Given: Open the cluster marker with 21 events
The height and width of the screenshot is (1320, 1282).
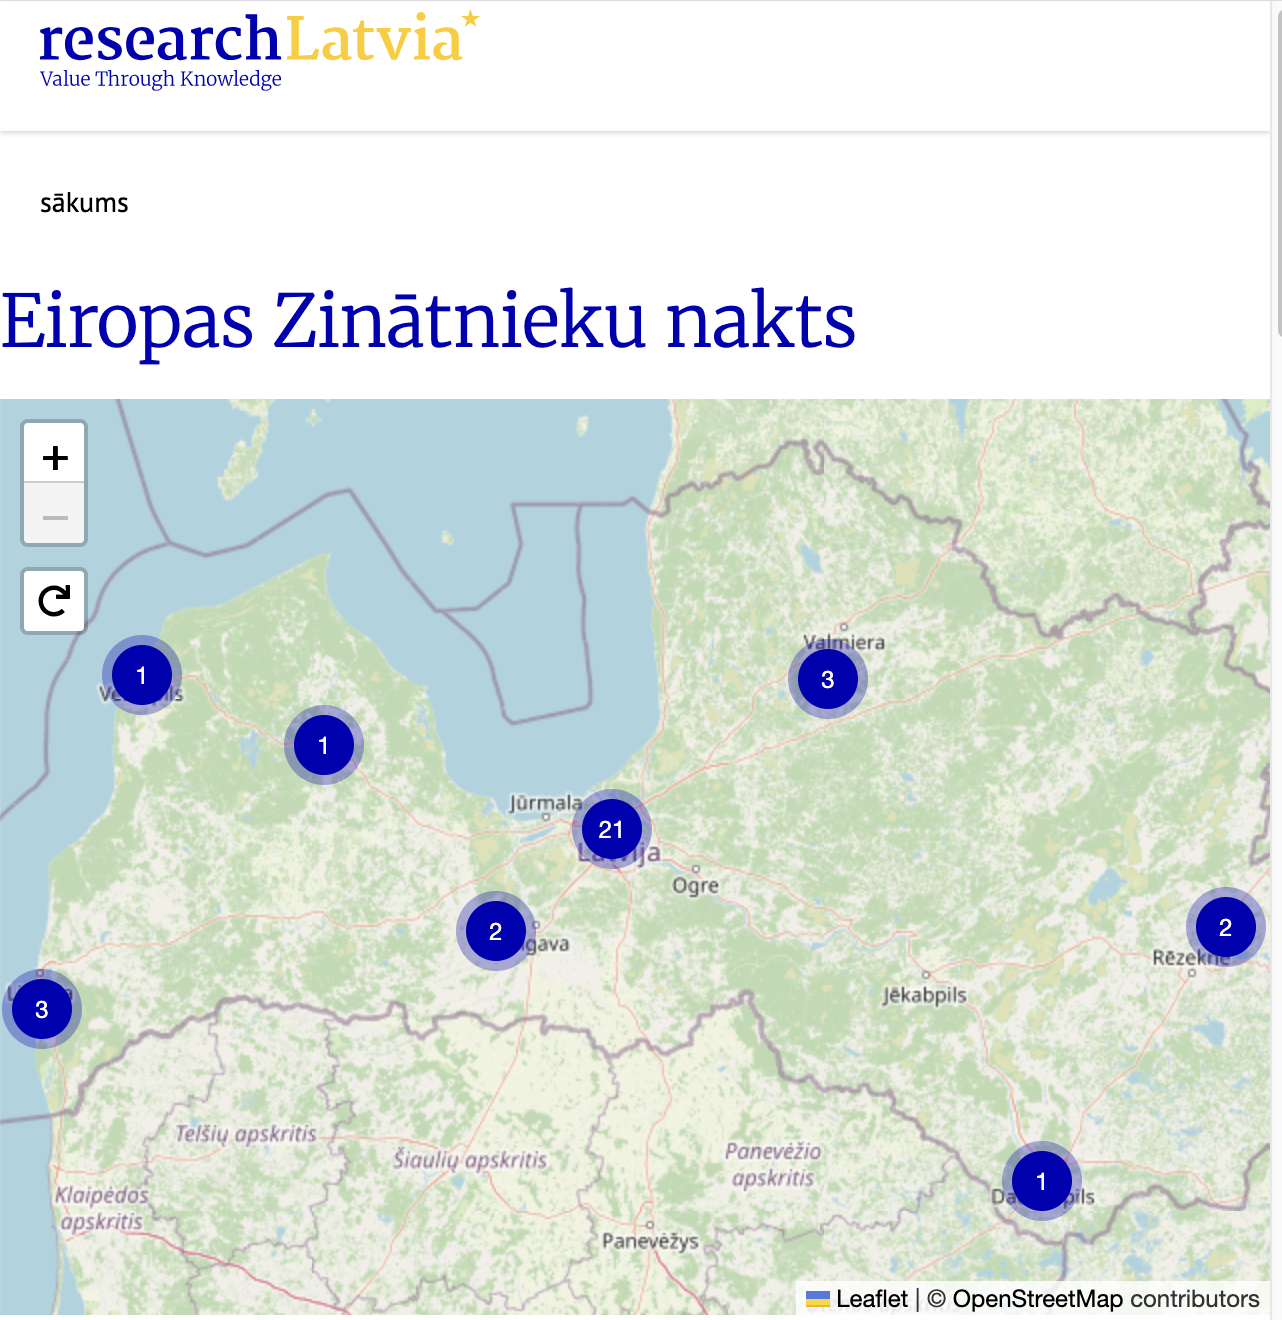Looking at the screenshot, I should tap(611, 829).
